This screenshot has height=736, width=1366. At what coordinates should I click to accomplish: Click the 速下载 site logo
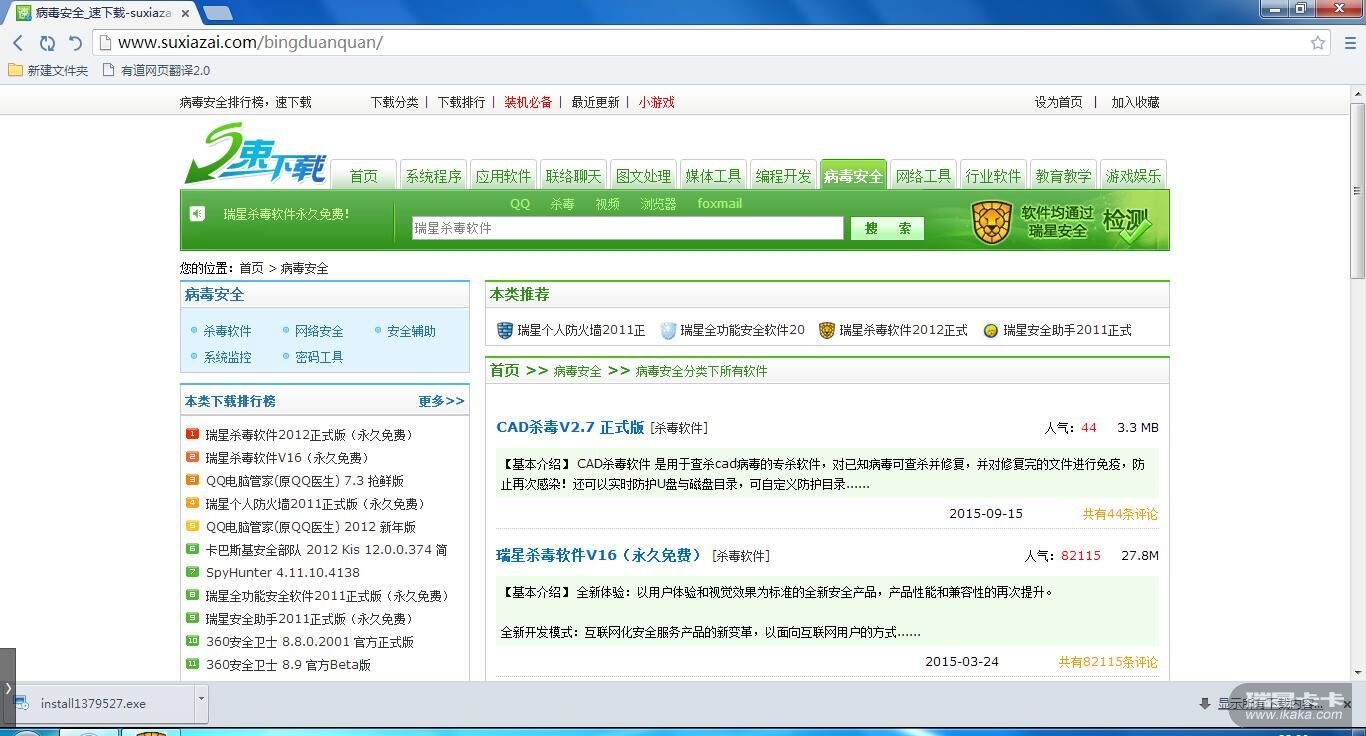click(x=256, y=155)
